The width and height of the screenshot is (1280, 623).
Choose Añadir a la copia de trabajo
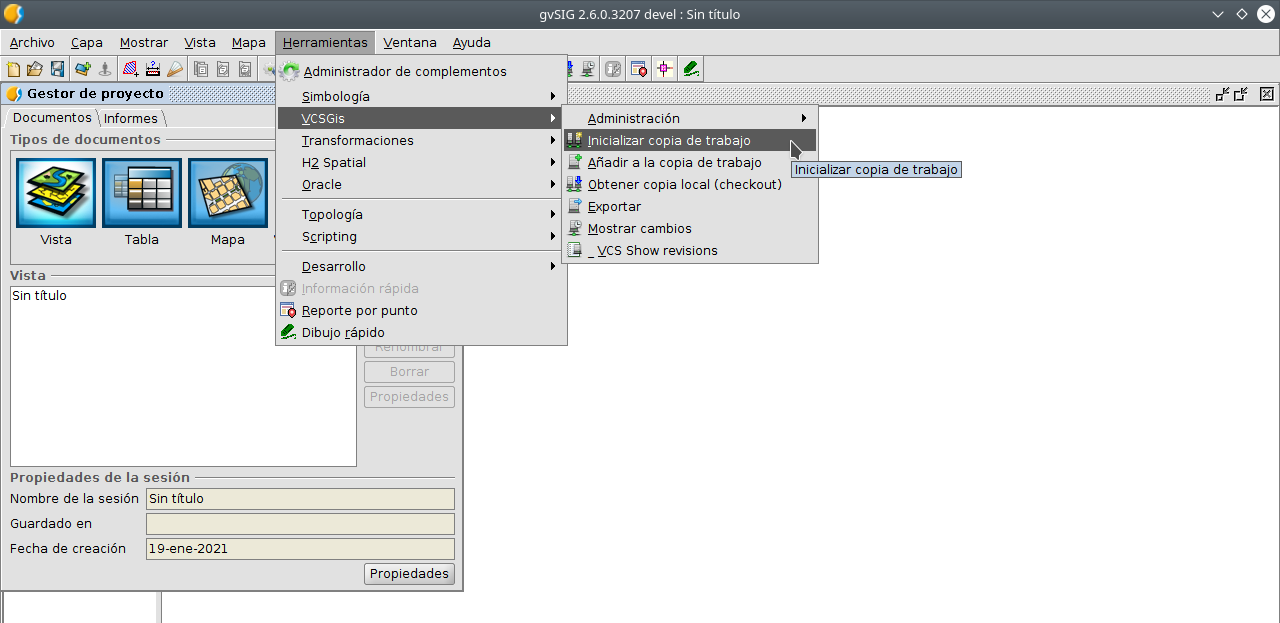coord(690,163)
